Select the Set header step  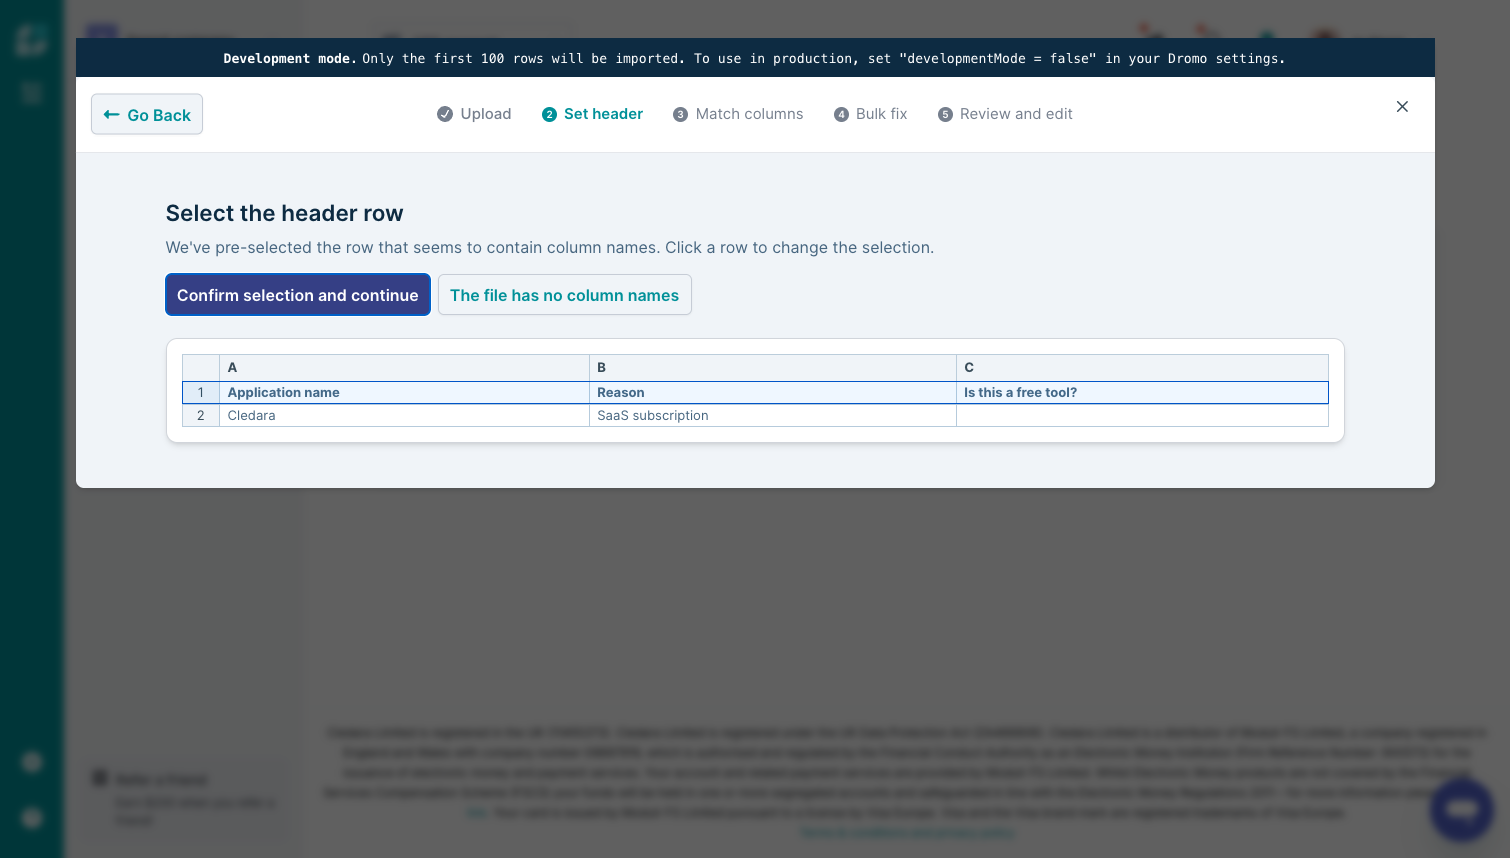pyautogui.click(x=592, y=114)
